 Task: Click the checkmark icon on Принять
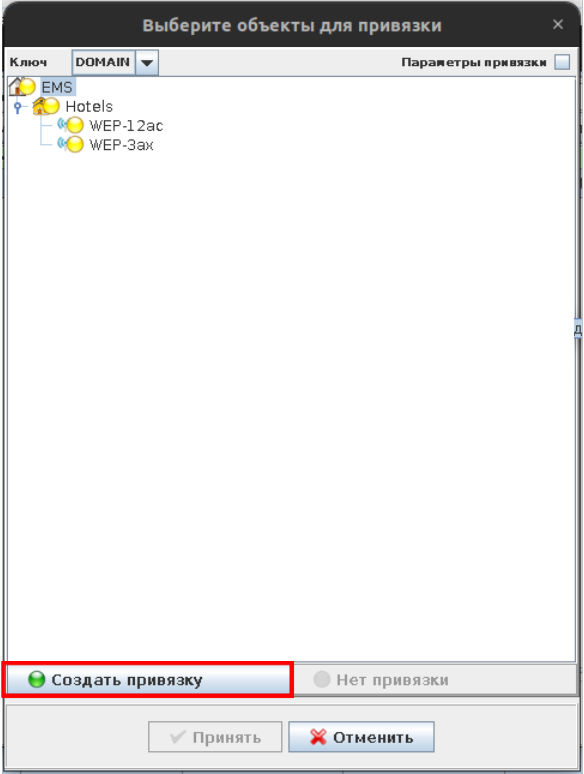click(x=178, y=737)
